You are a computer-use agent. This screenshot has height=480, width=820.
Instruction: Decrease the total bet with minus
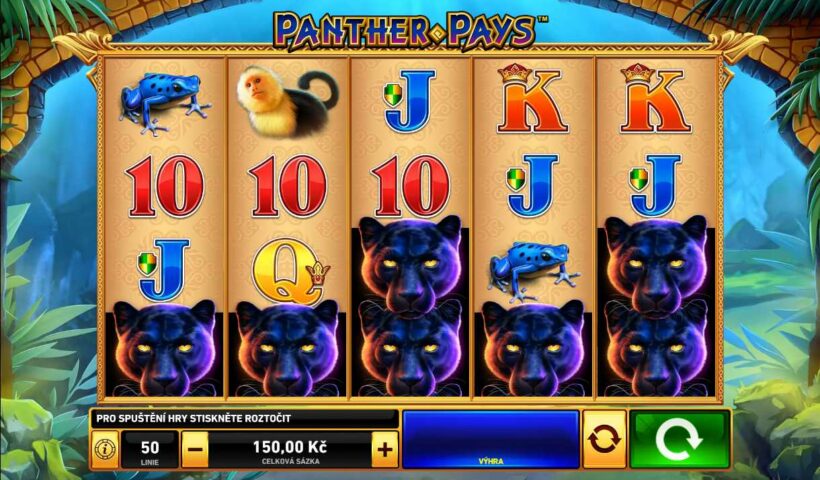tap(195, 449)
